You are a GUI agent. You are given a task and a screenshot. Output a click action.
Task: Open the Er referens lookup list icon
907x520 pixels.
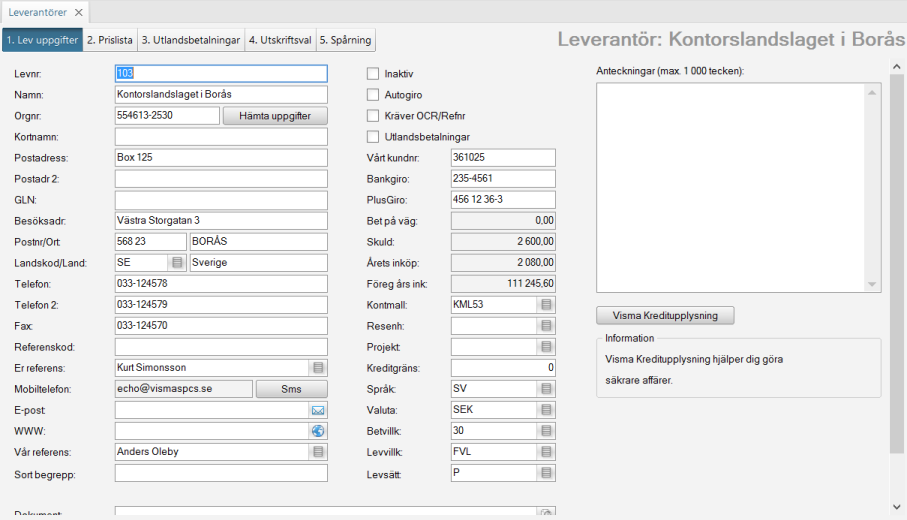pos(318,368)
